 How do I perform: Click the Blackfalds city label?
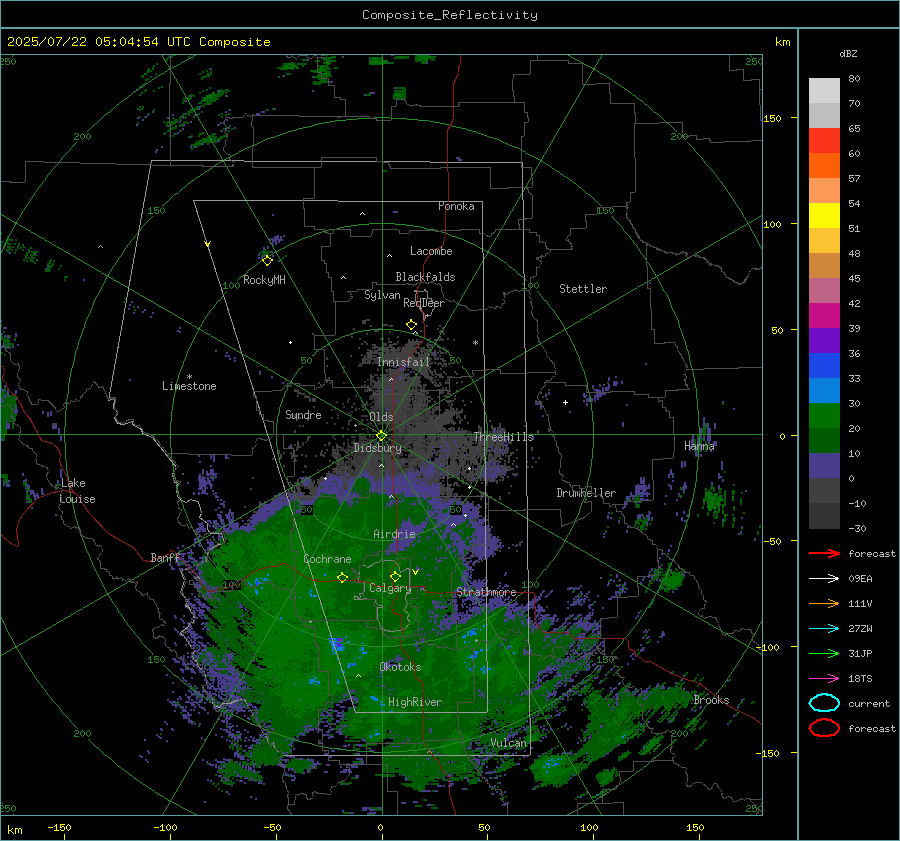[x=425, y=277]
